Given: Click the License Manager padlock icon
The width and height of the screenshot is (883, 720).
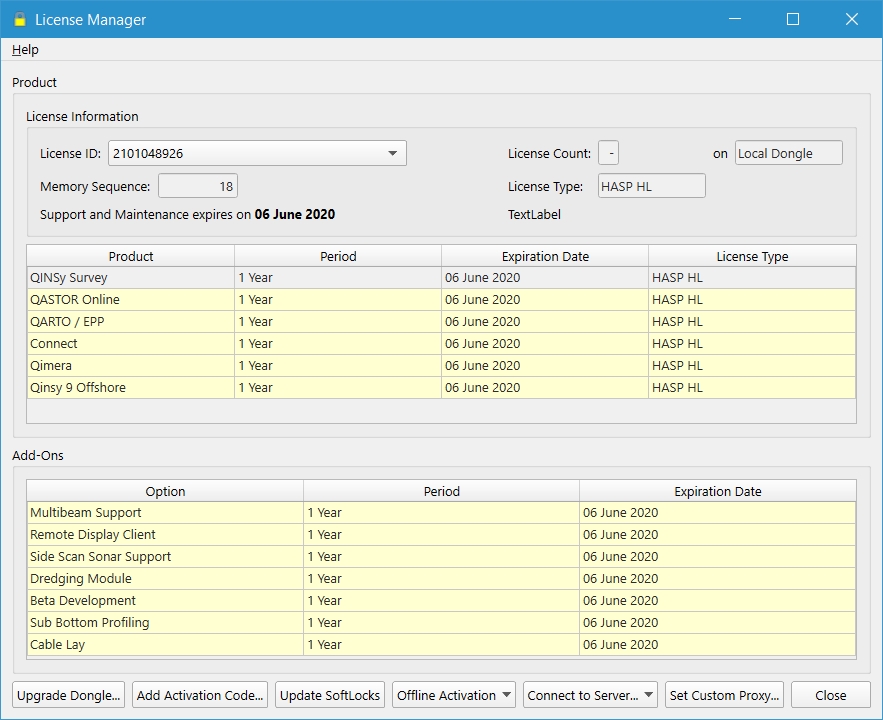Looking at the screenshot, I should click(x=19, y=20).
